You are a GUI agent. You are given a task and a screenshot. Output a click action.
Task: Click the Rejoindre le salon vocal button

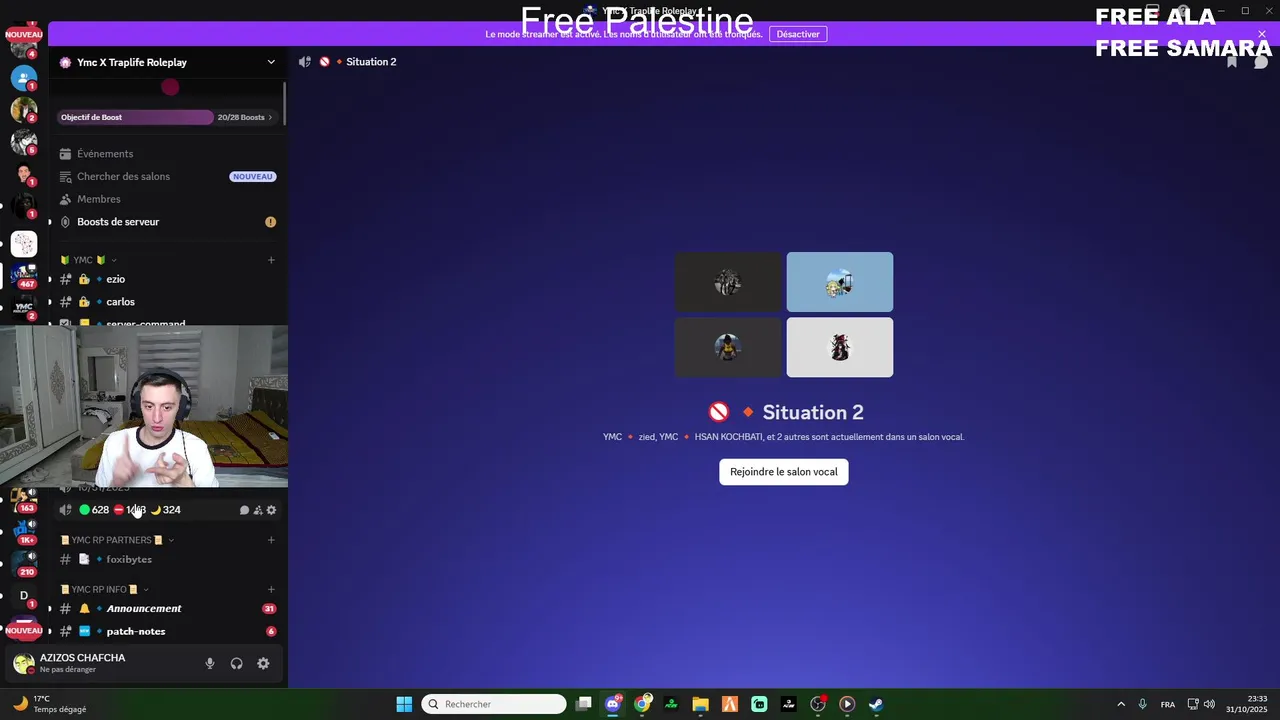coord(784,472)
